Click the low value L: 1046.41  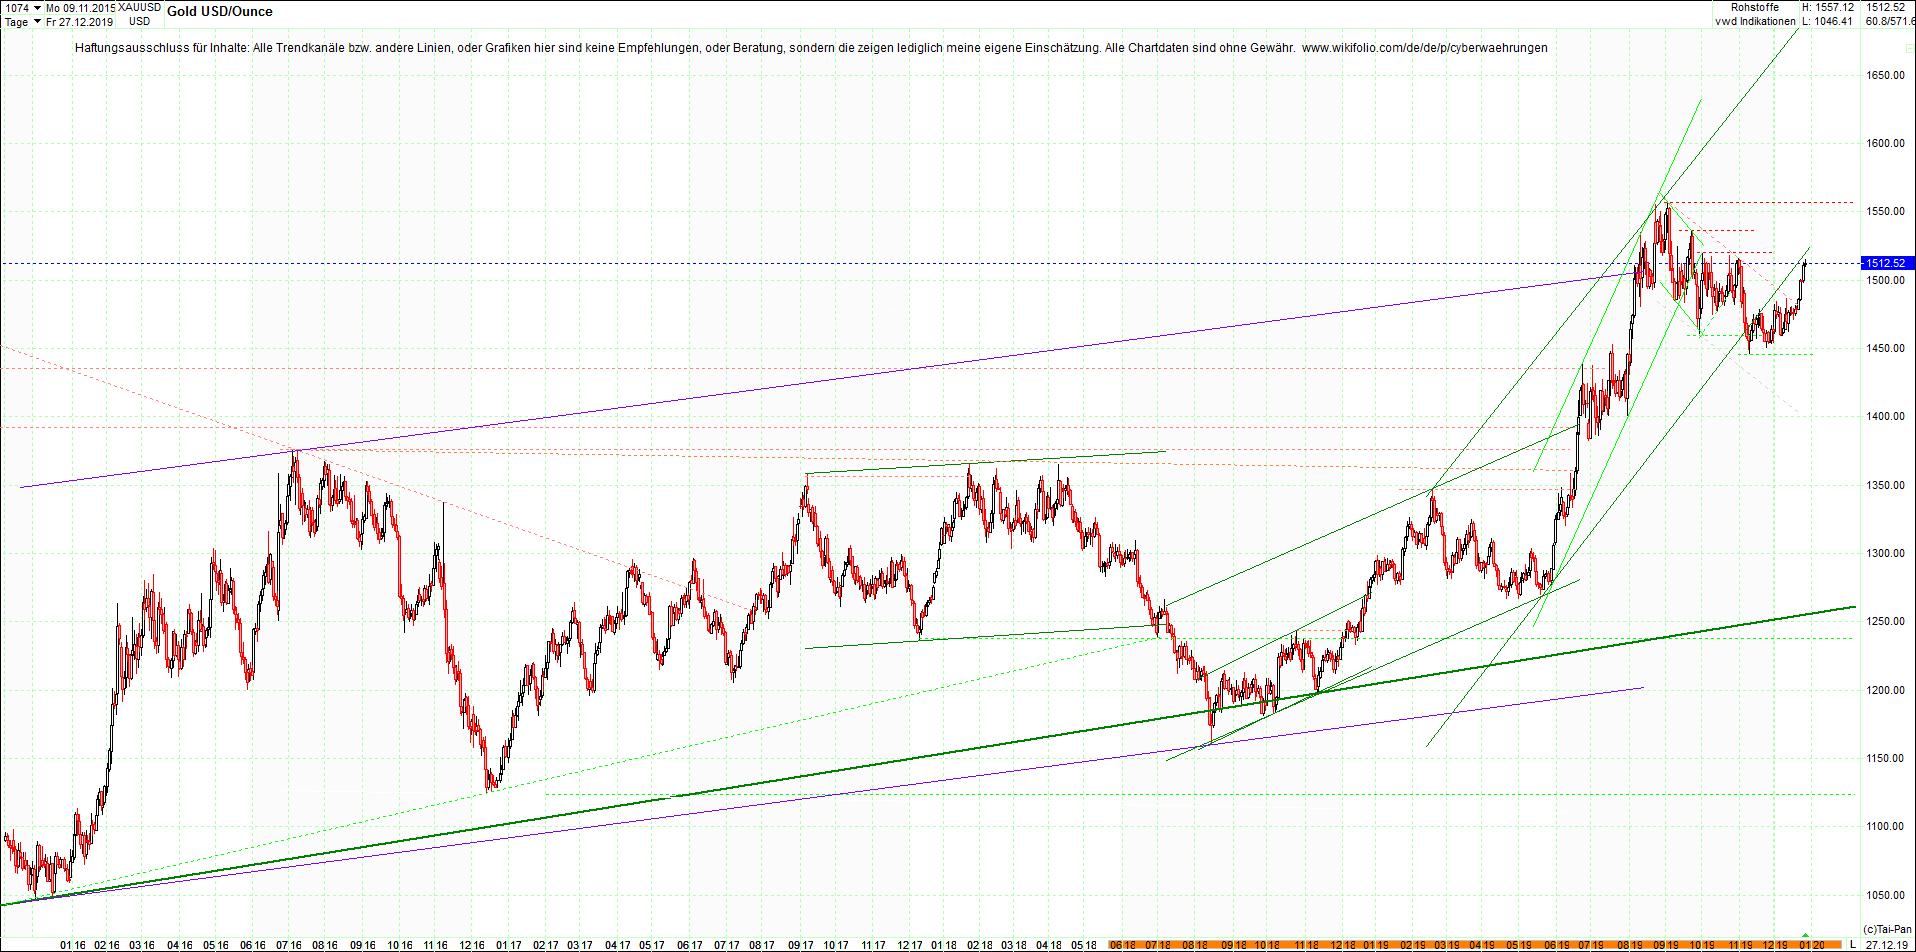pyautogui.click(x=1828, y=20)
